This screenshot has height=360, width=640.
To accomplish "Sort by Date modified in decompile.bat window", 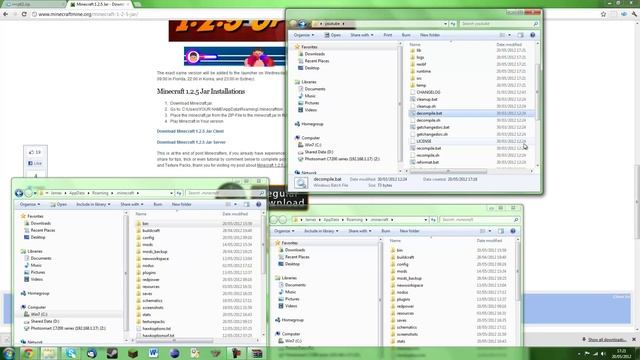I will click(x=509, y=44).
